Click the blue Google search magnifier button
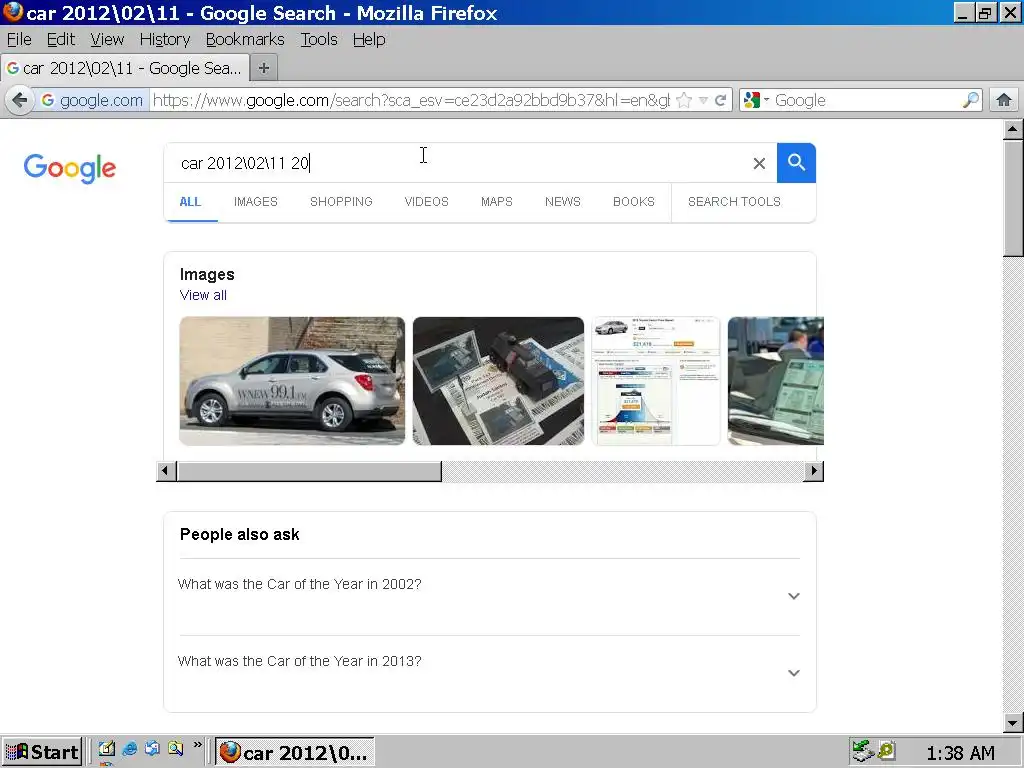The width and height of the screenshot is (1024, 768). 796,163
